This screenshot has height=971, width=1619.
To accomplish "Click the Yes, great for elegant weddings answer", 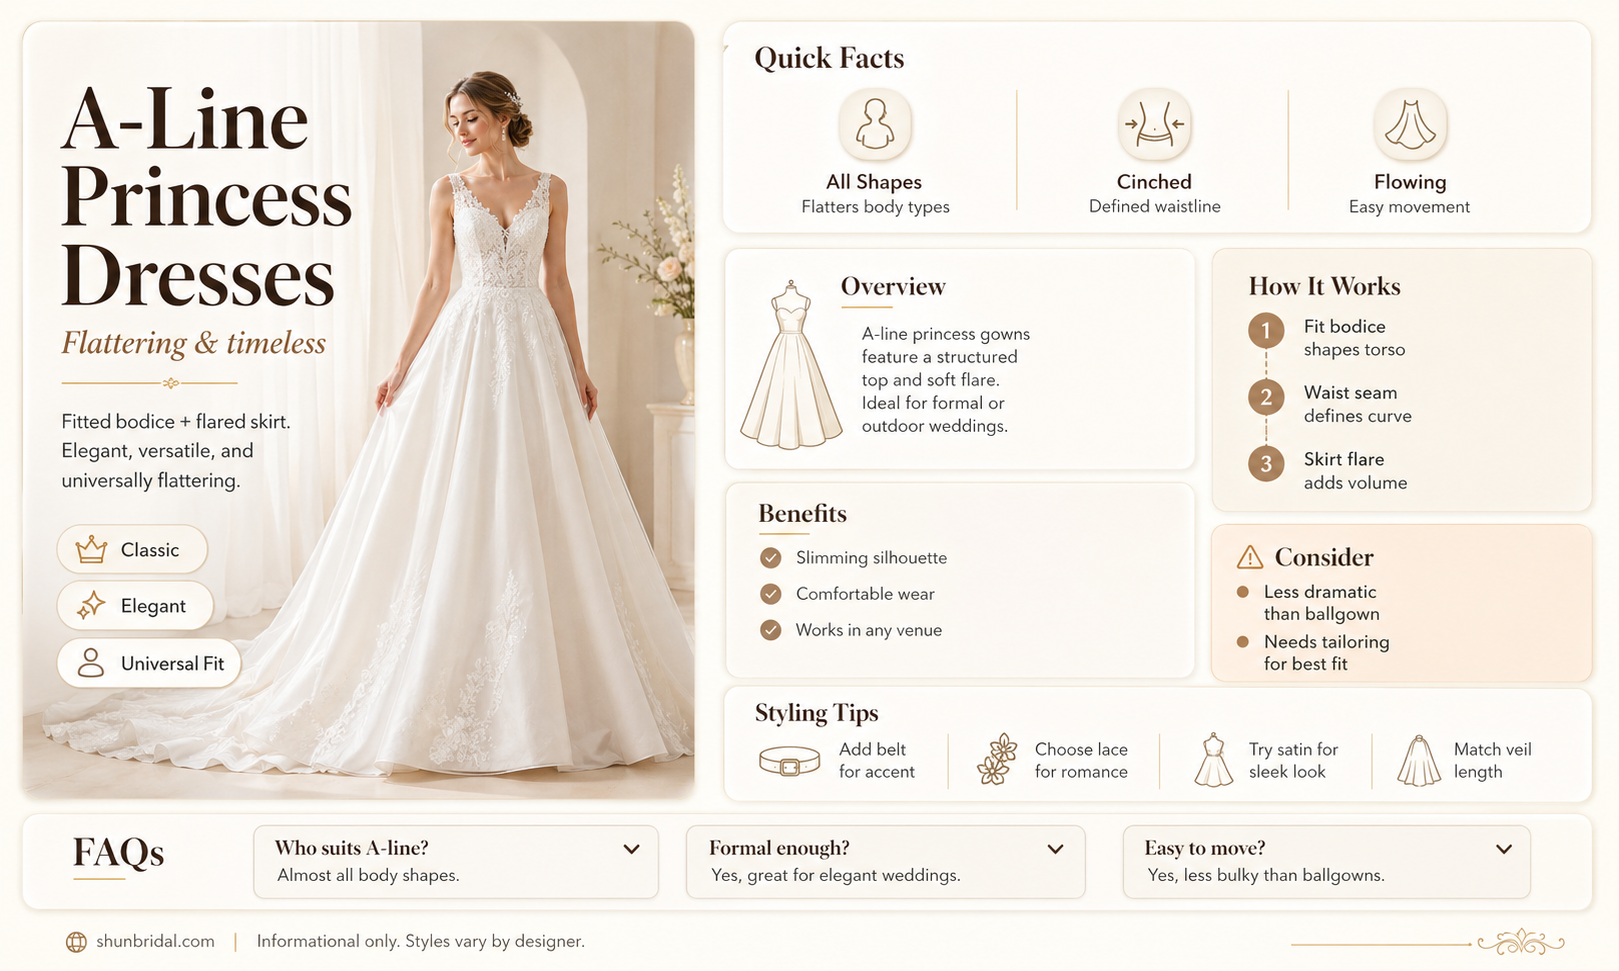I will pyautogui.click(x=835, y=875).
